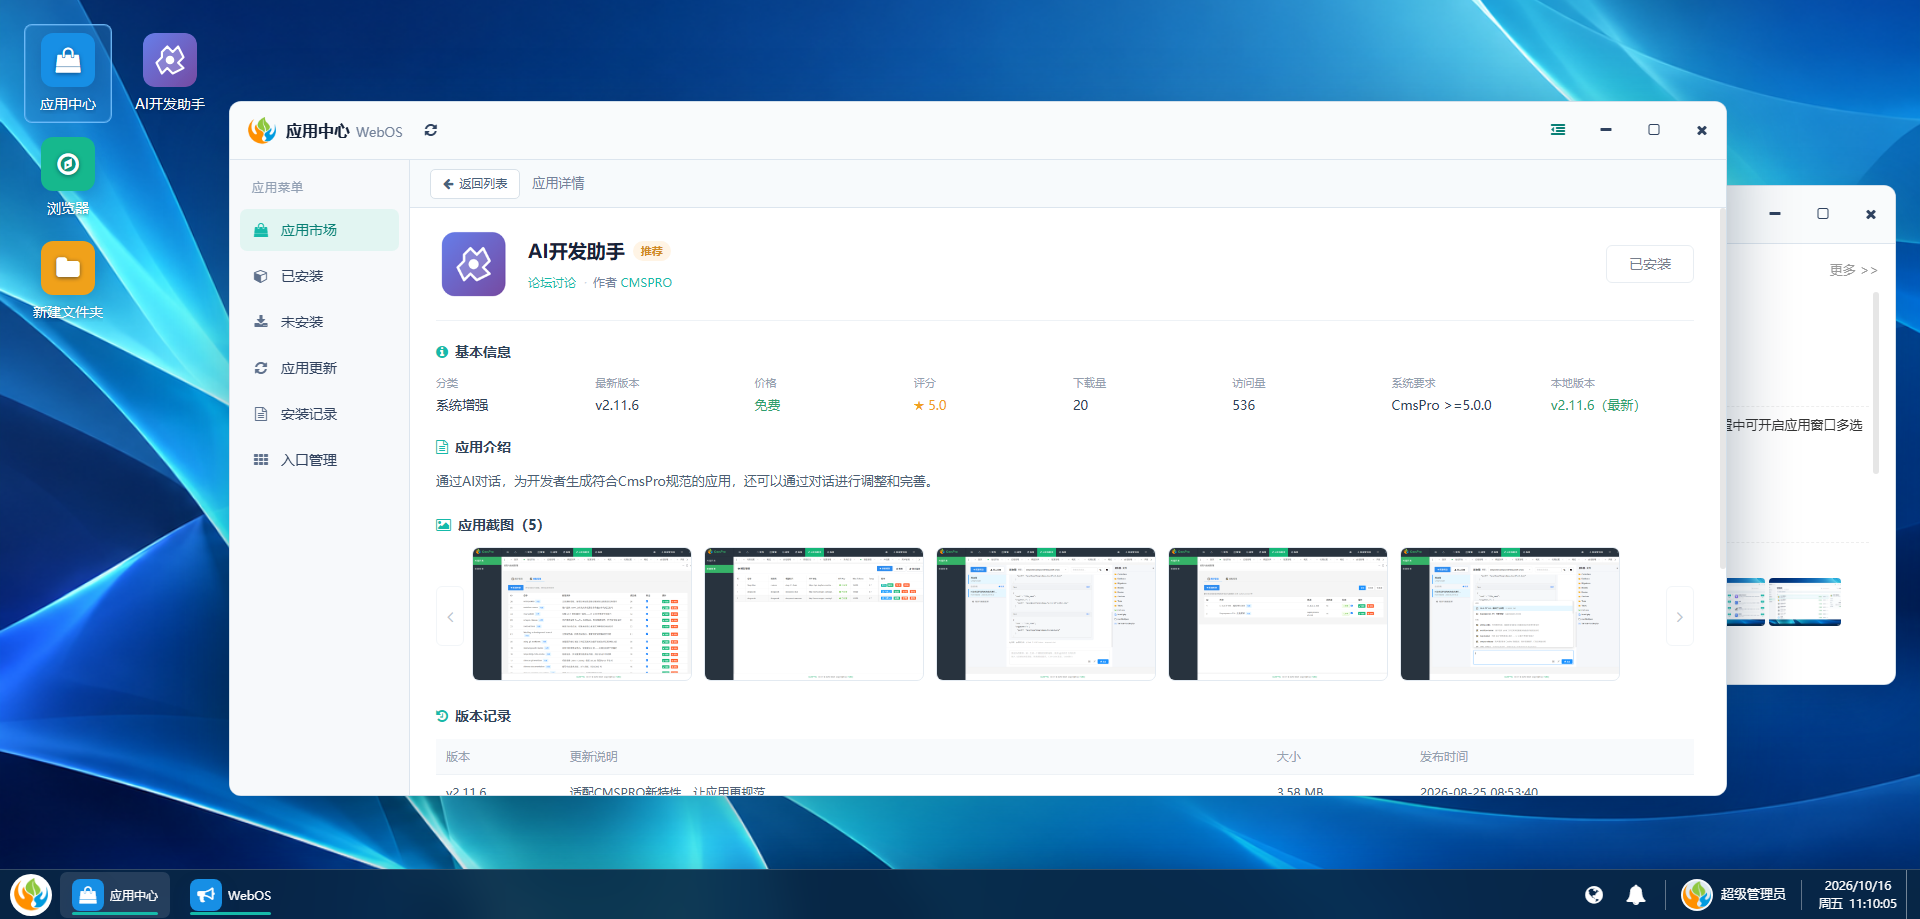The image size is (1920, 919).
Task: Click the start menu logo on taskbar
Action: tap(31, 894)
